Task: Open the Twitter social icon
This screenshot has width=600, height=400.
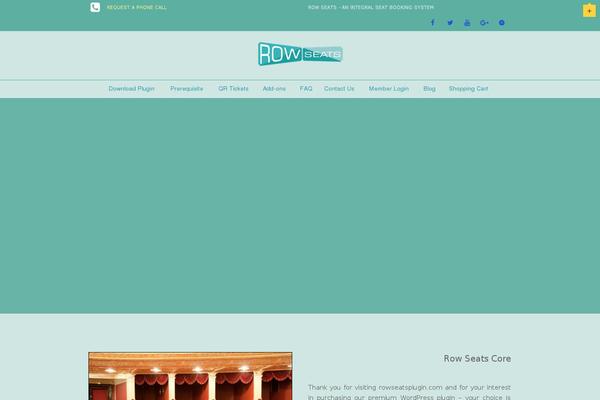Action: [450, 23]
